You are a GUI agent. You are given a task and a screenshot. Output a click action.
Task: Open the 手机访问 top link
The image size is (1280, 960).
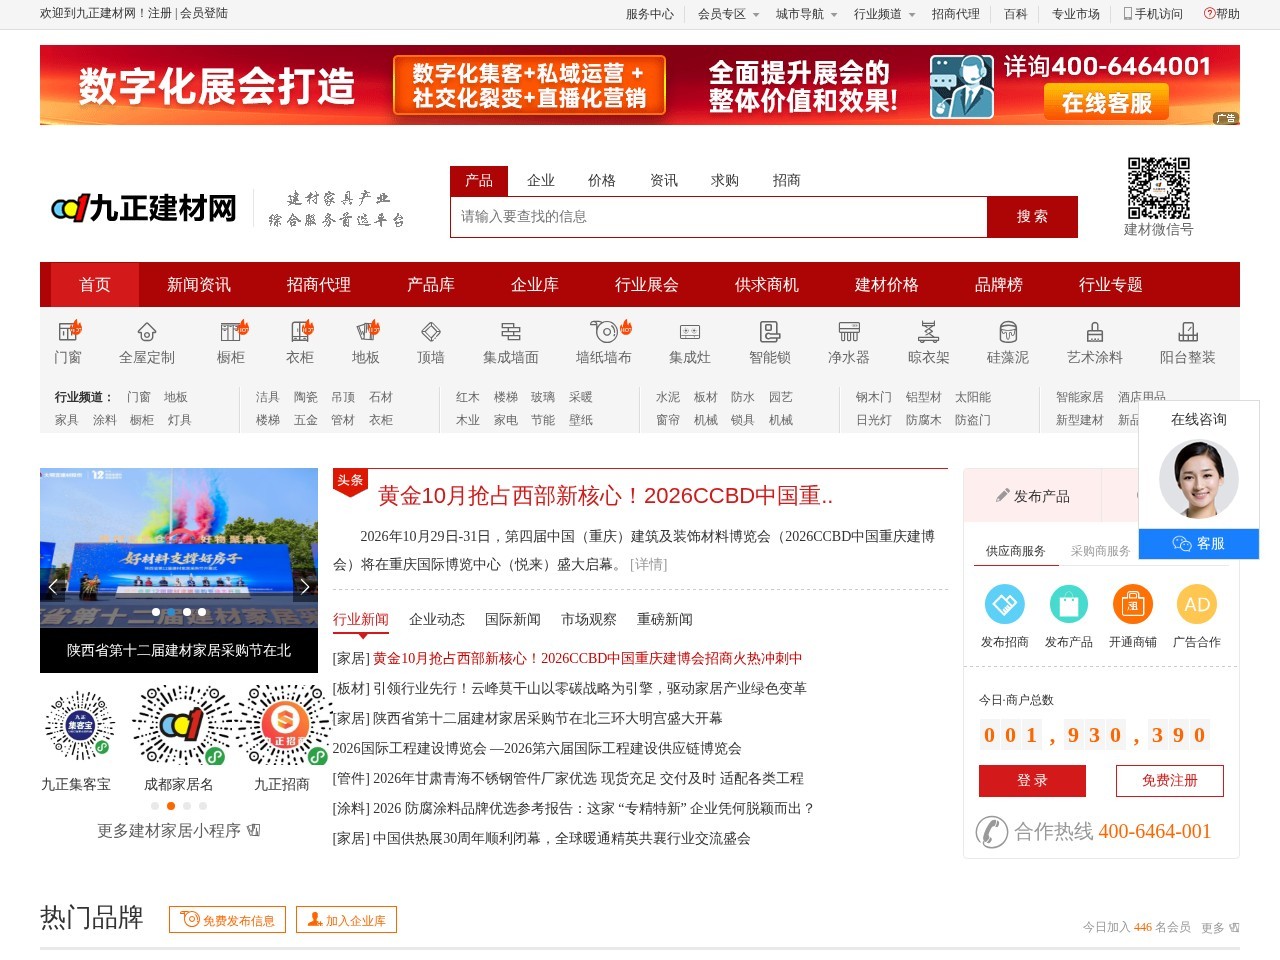(1152, 14)
